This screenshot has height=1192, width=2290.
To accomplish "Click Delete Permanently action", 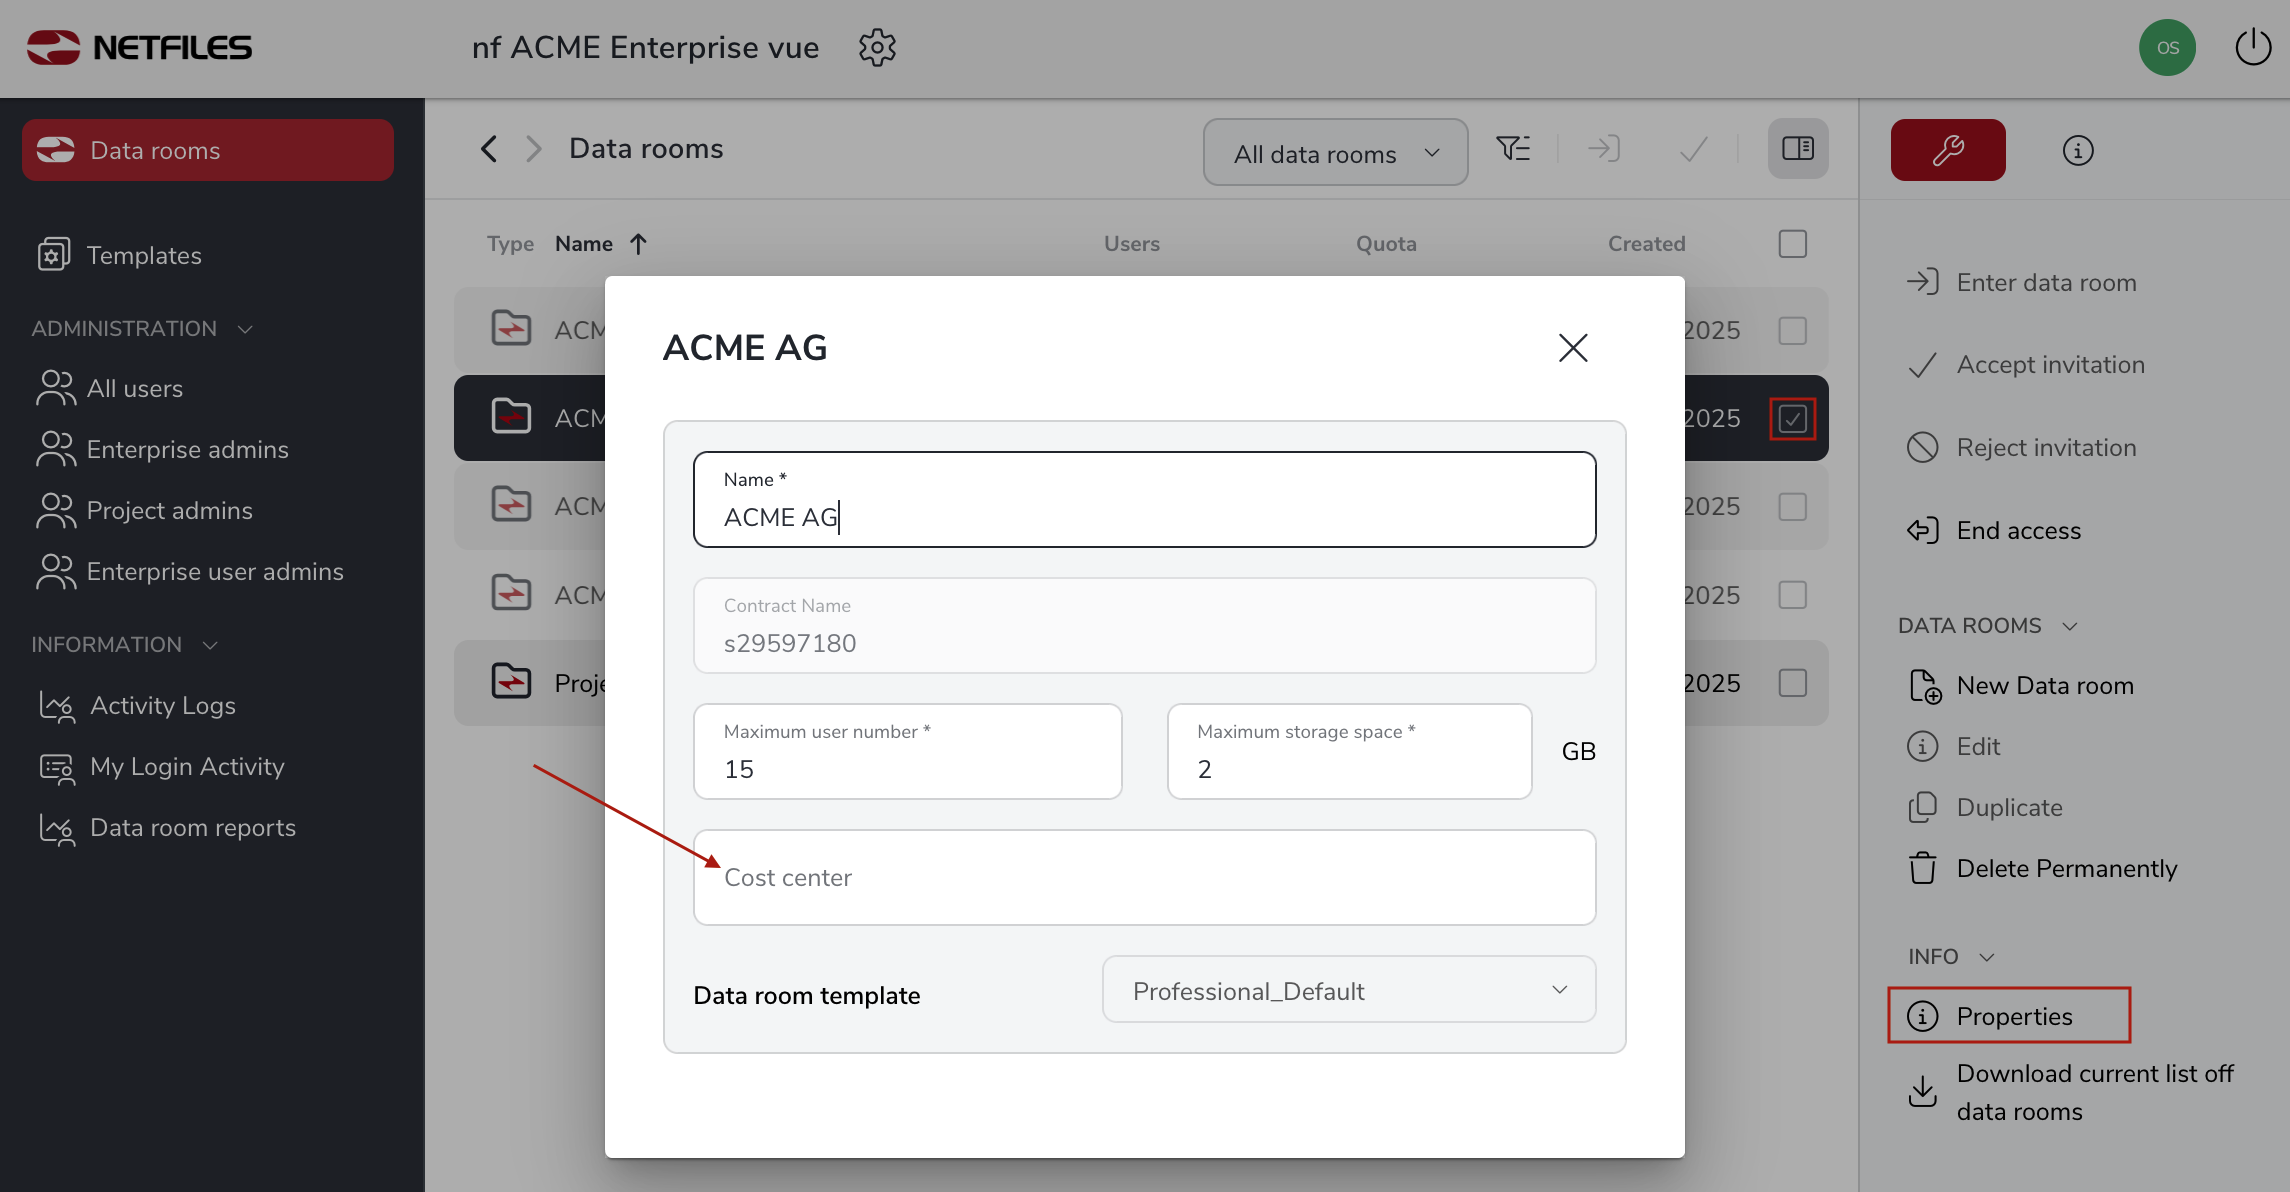I will tap(2065, 868).
